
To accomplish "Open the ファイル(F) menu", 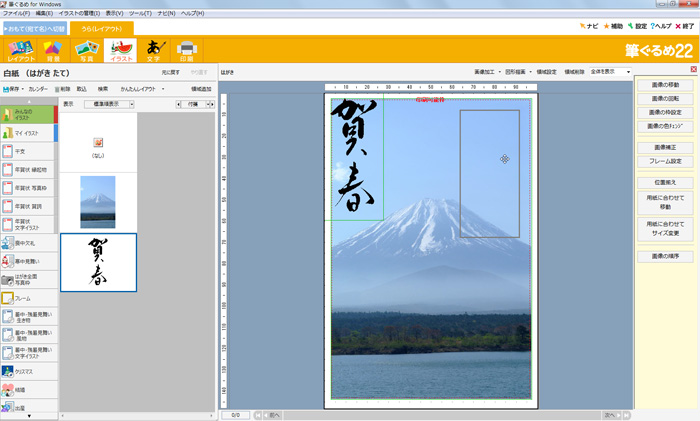I will point(16,14).
